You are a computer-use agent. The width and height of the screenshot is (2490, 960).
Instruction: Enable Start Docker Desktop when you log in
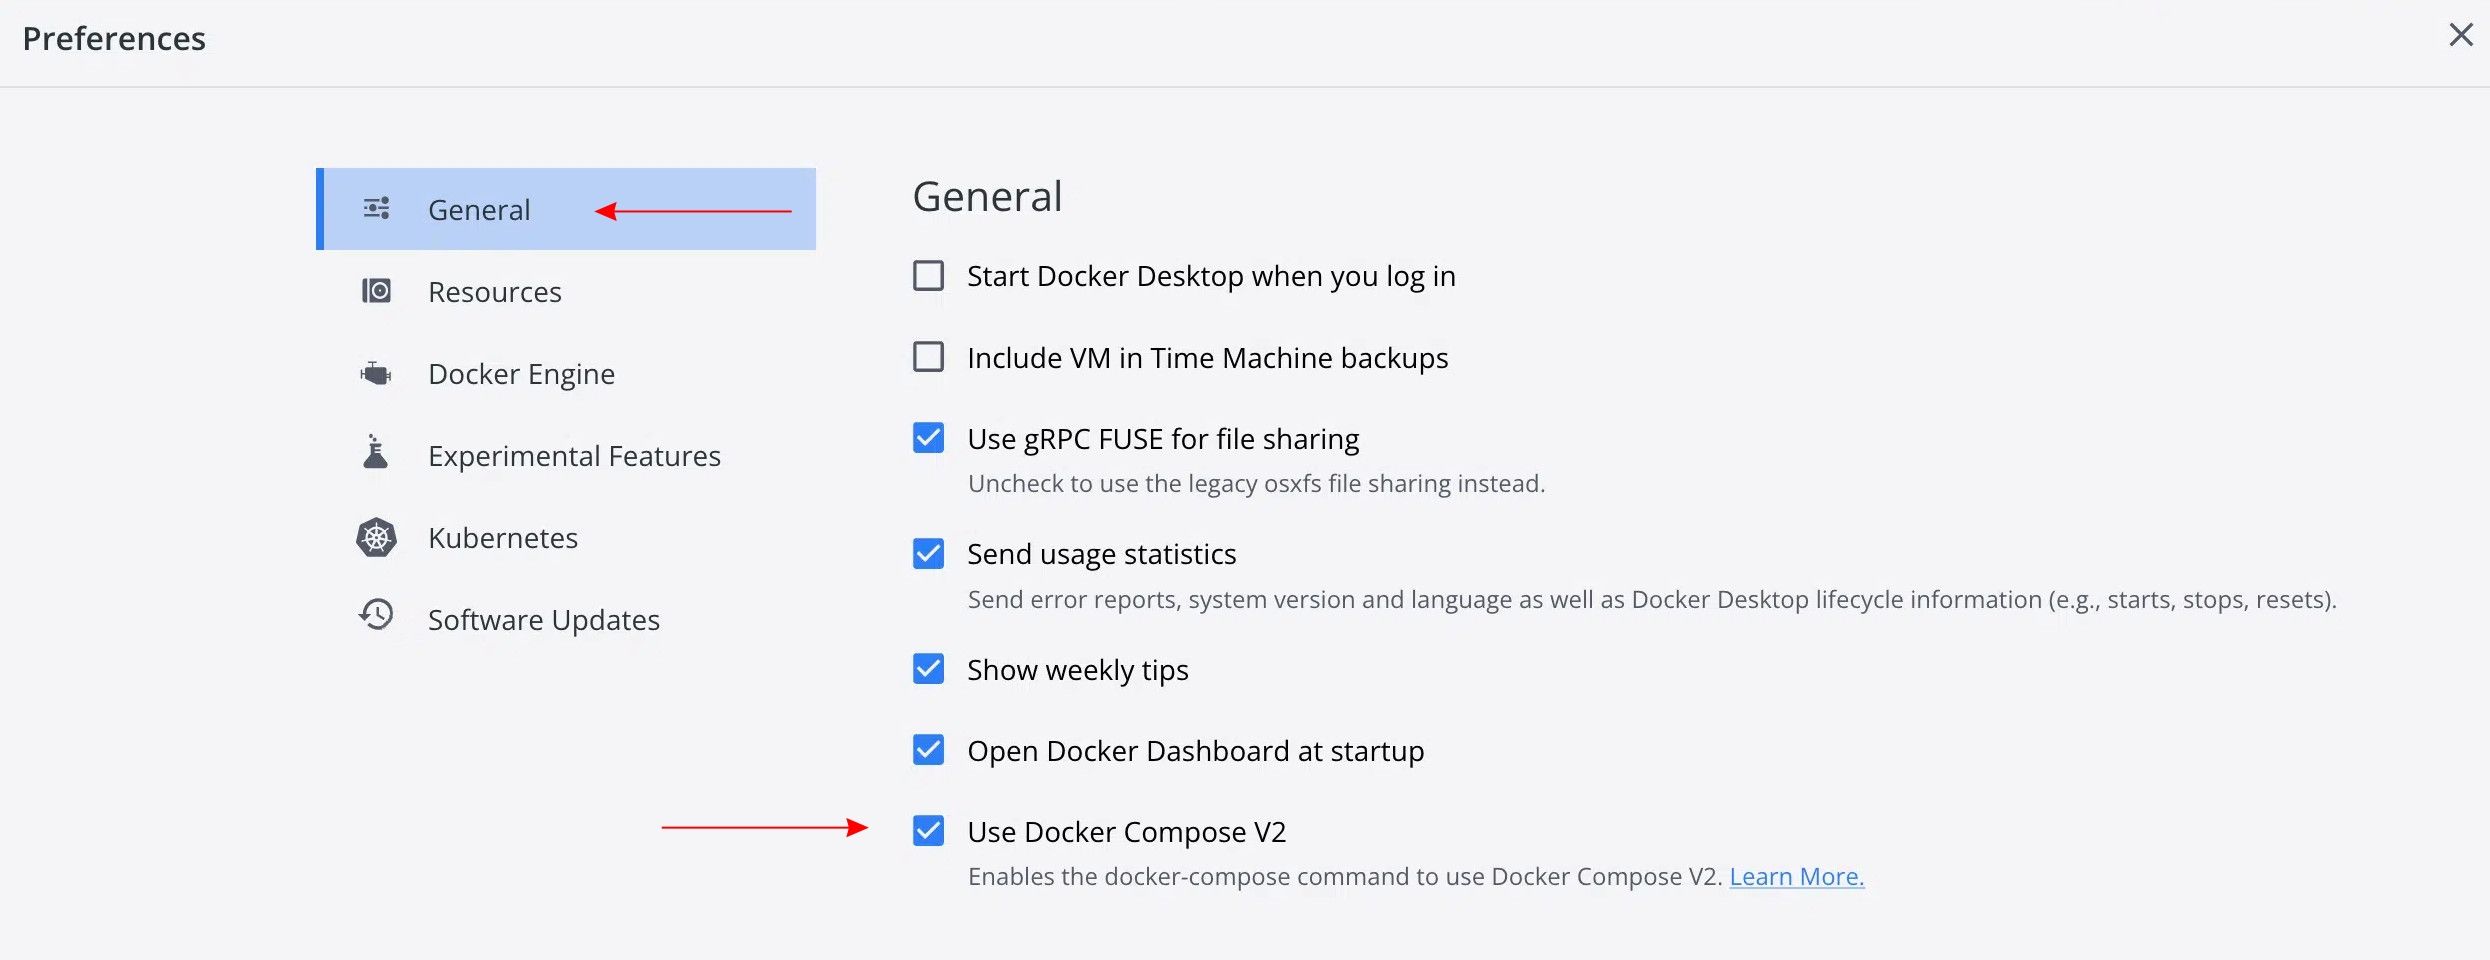(927, 275)
